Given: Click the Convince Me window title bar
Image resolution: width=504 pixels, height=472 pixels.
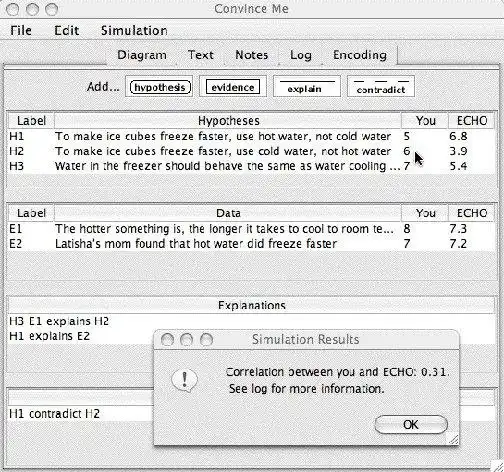Looking at the screenshot, I should [x=251, y=9].
